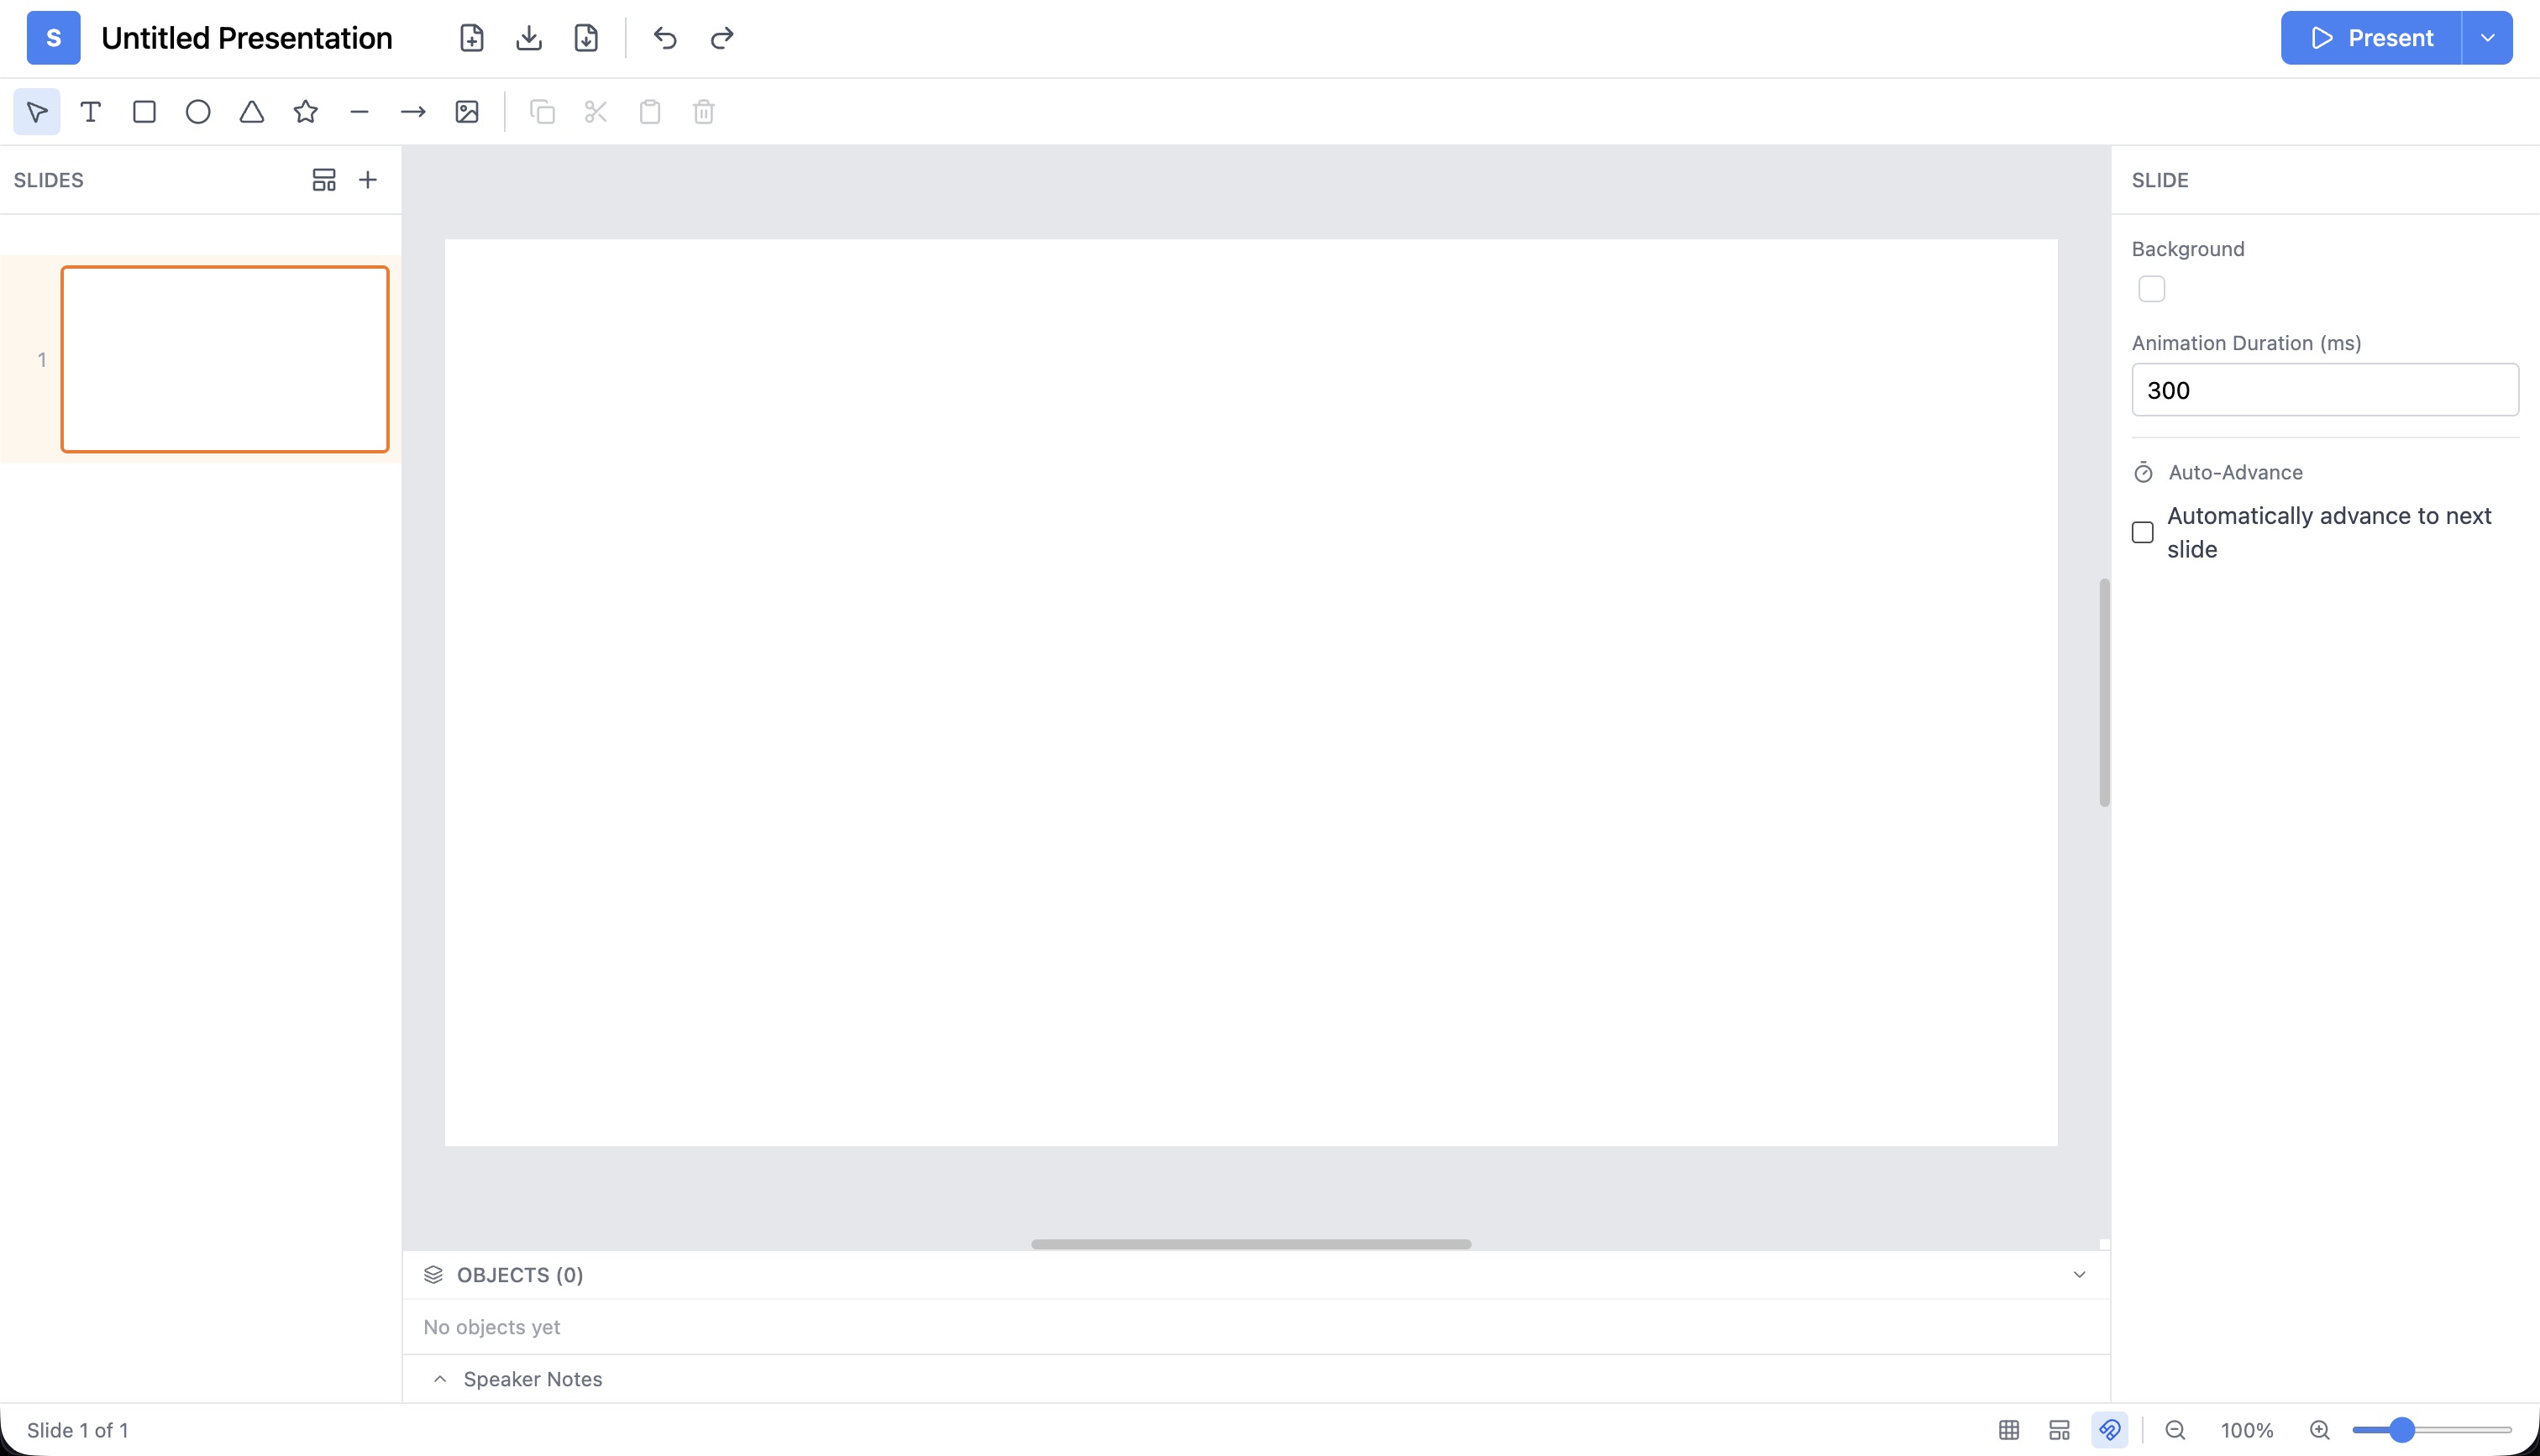Screen dimensions: 2540x1456
Task: Click the blue S app logo
Action: coord(53,38)
